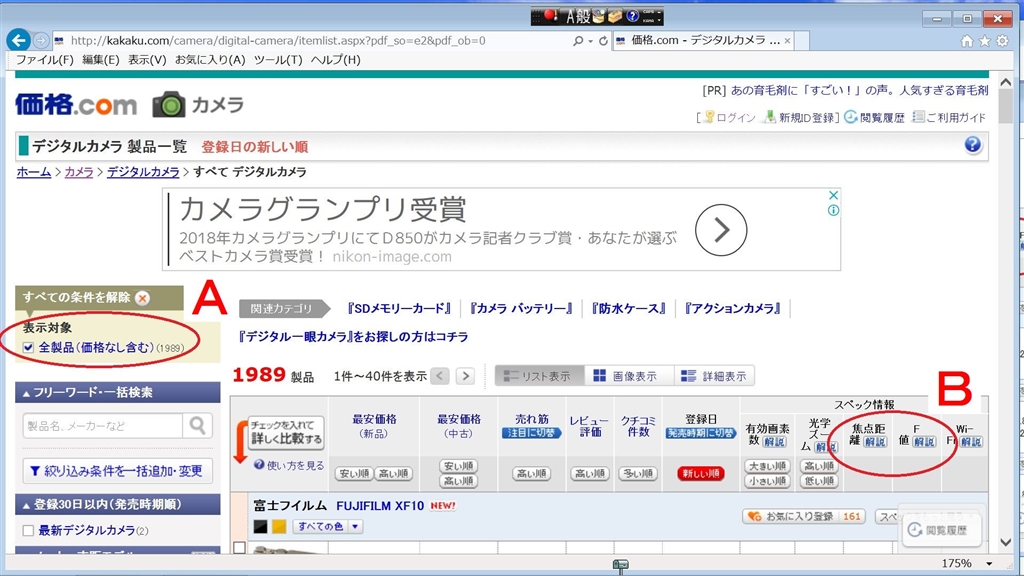Click 注目に切替 under 売れ筋

pos(532,433)
